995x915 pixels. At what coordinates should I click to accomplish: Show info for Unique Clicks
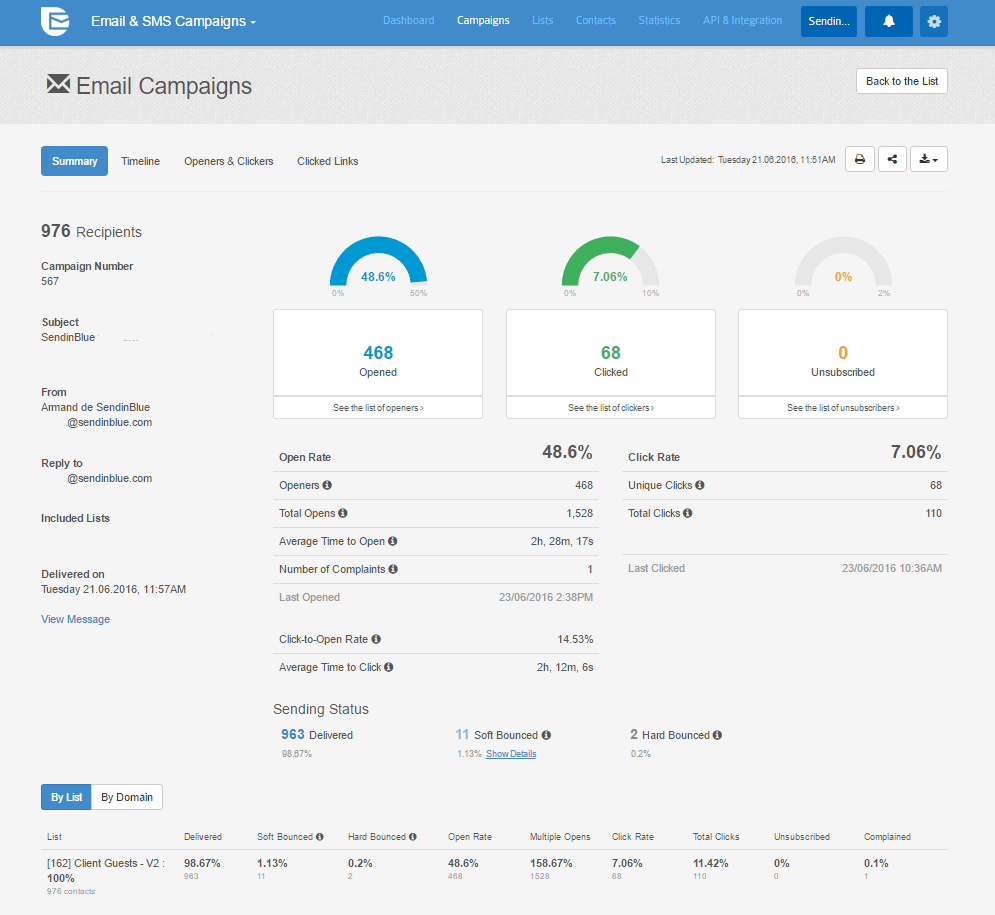coord(700,485)
